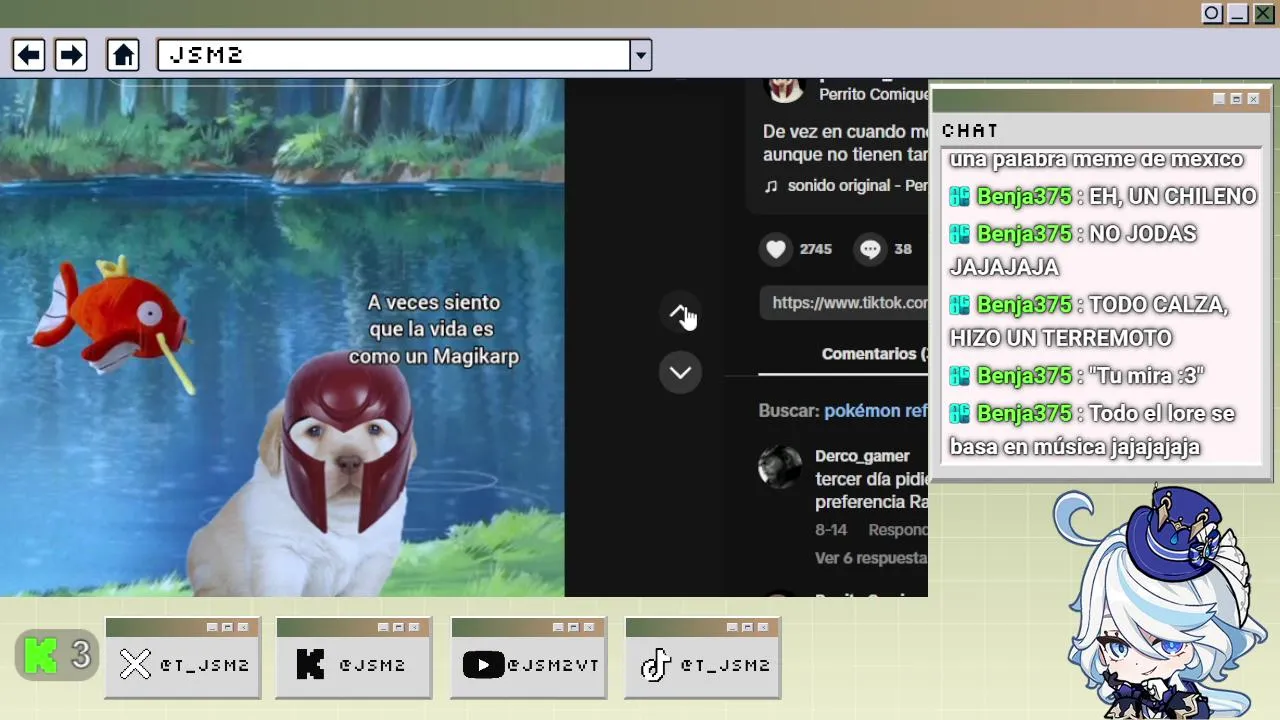
Task: Click the 'Tu mira :3' chat message
Action: point(1076,376)
